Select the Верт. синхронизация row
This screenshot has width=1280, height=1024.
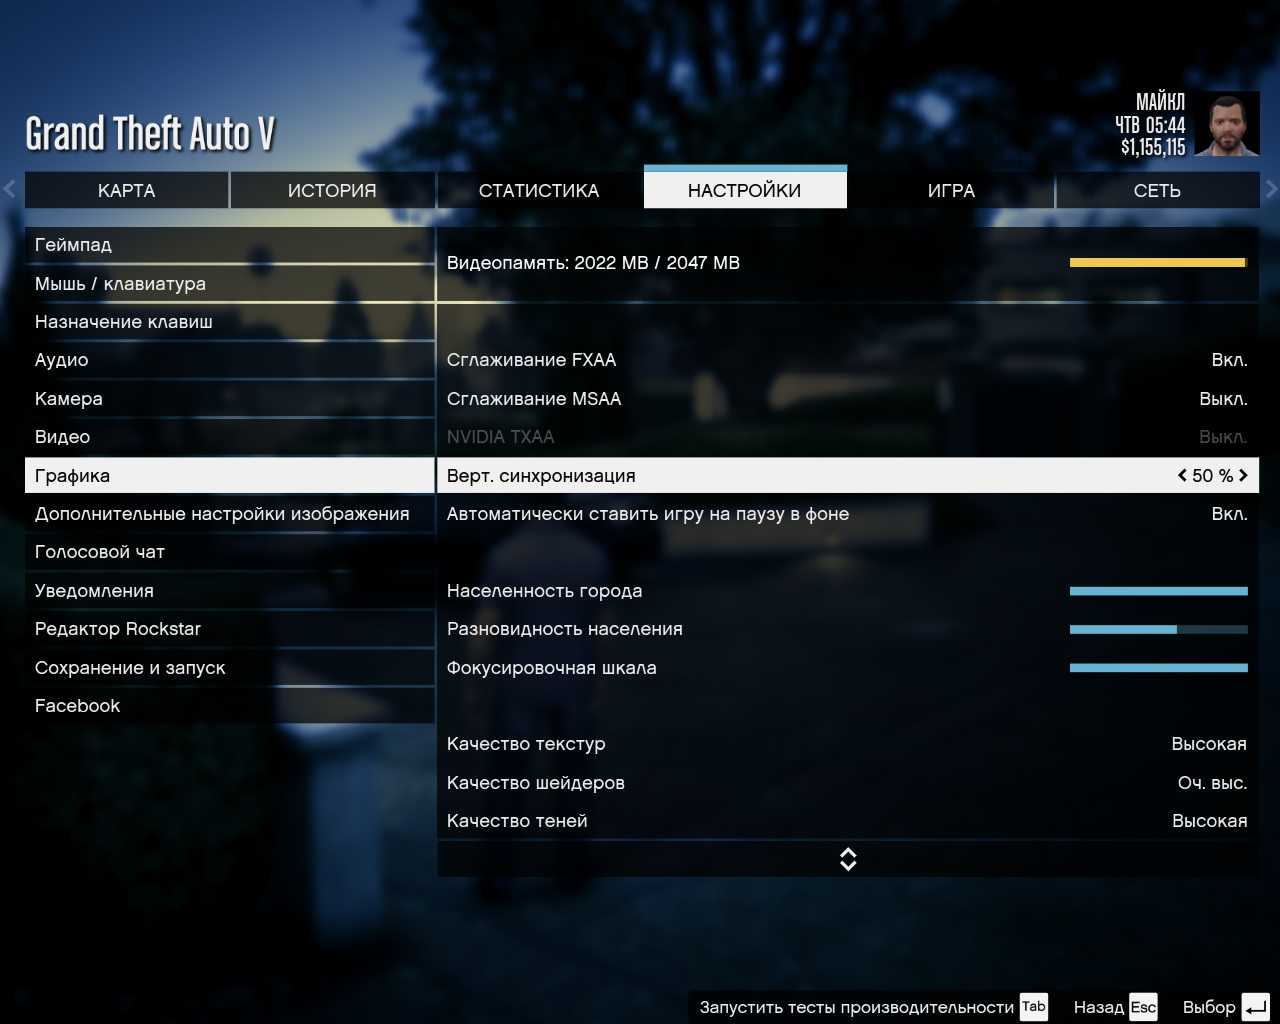pyautogui.click(x=848, y=475)
